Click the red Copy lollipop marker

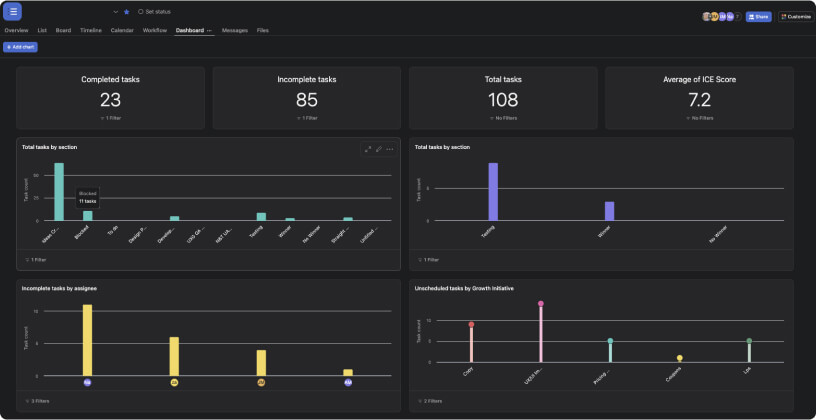[x=471, y=324]
